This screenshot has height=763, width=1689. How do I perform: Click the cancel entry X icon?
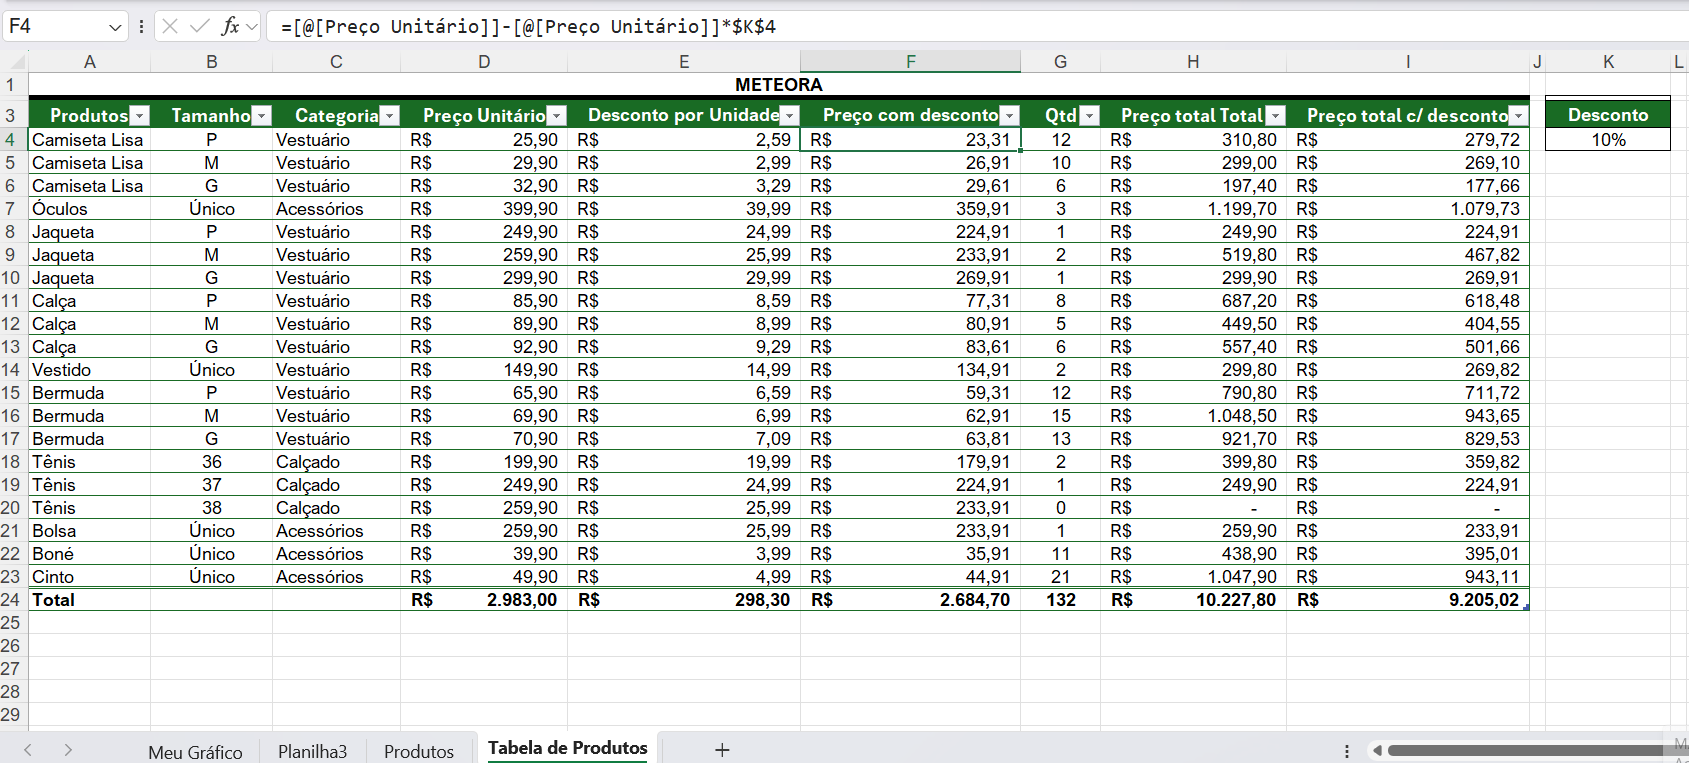pos(170,26)
